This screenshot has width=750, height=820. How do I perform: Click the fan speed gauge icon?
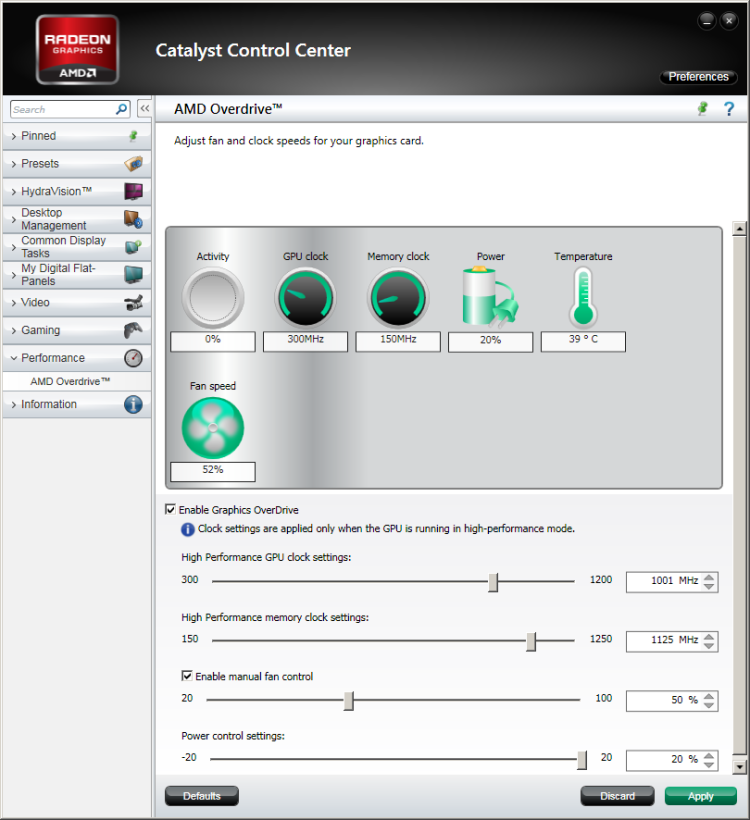coord(212,427)
